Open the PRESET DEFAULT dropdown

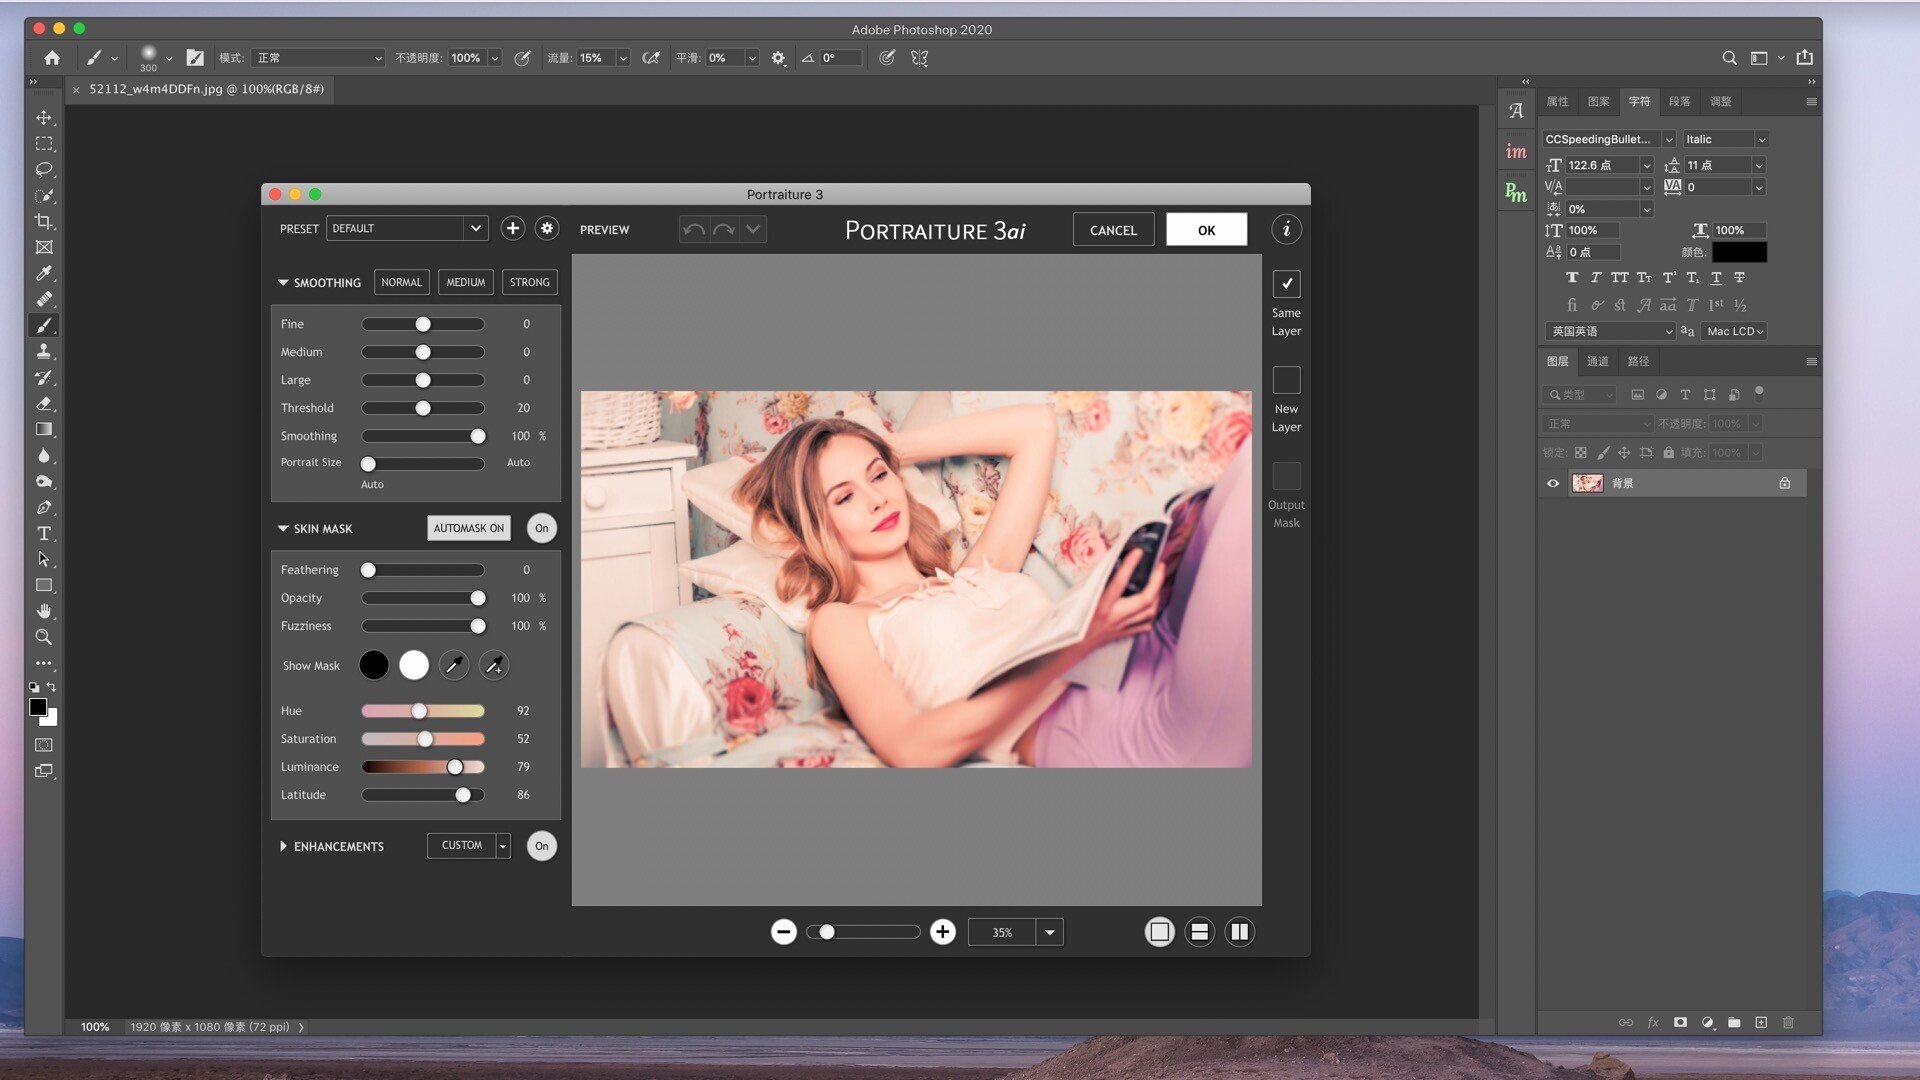pyautogui.click(x=407, y=229)
